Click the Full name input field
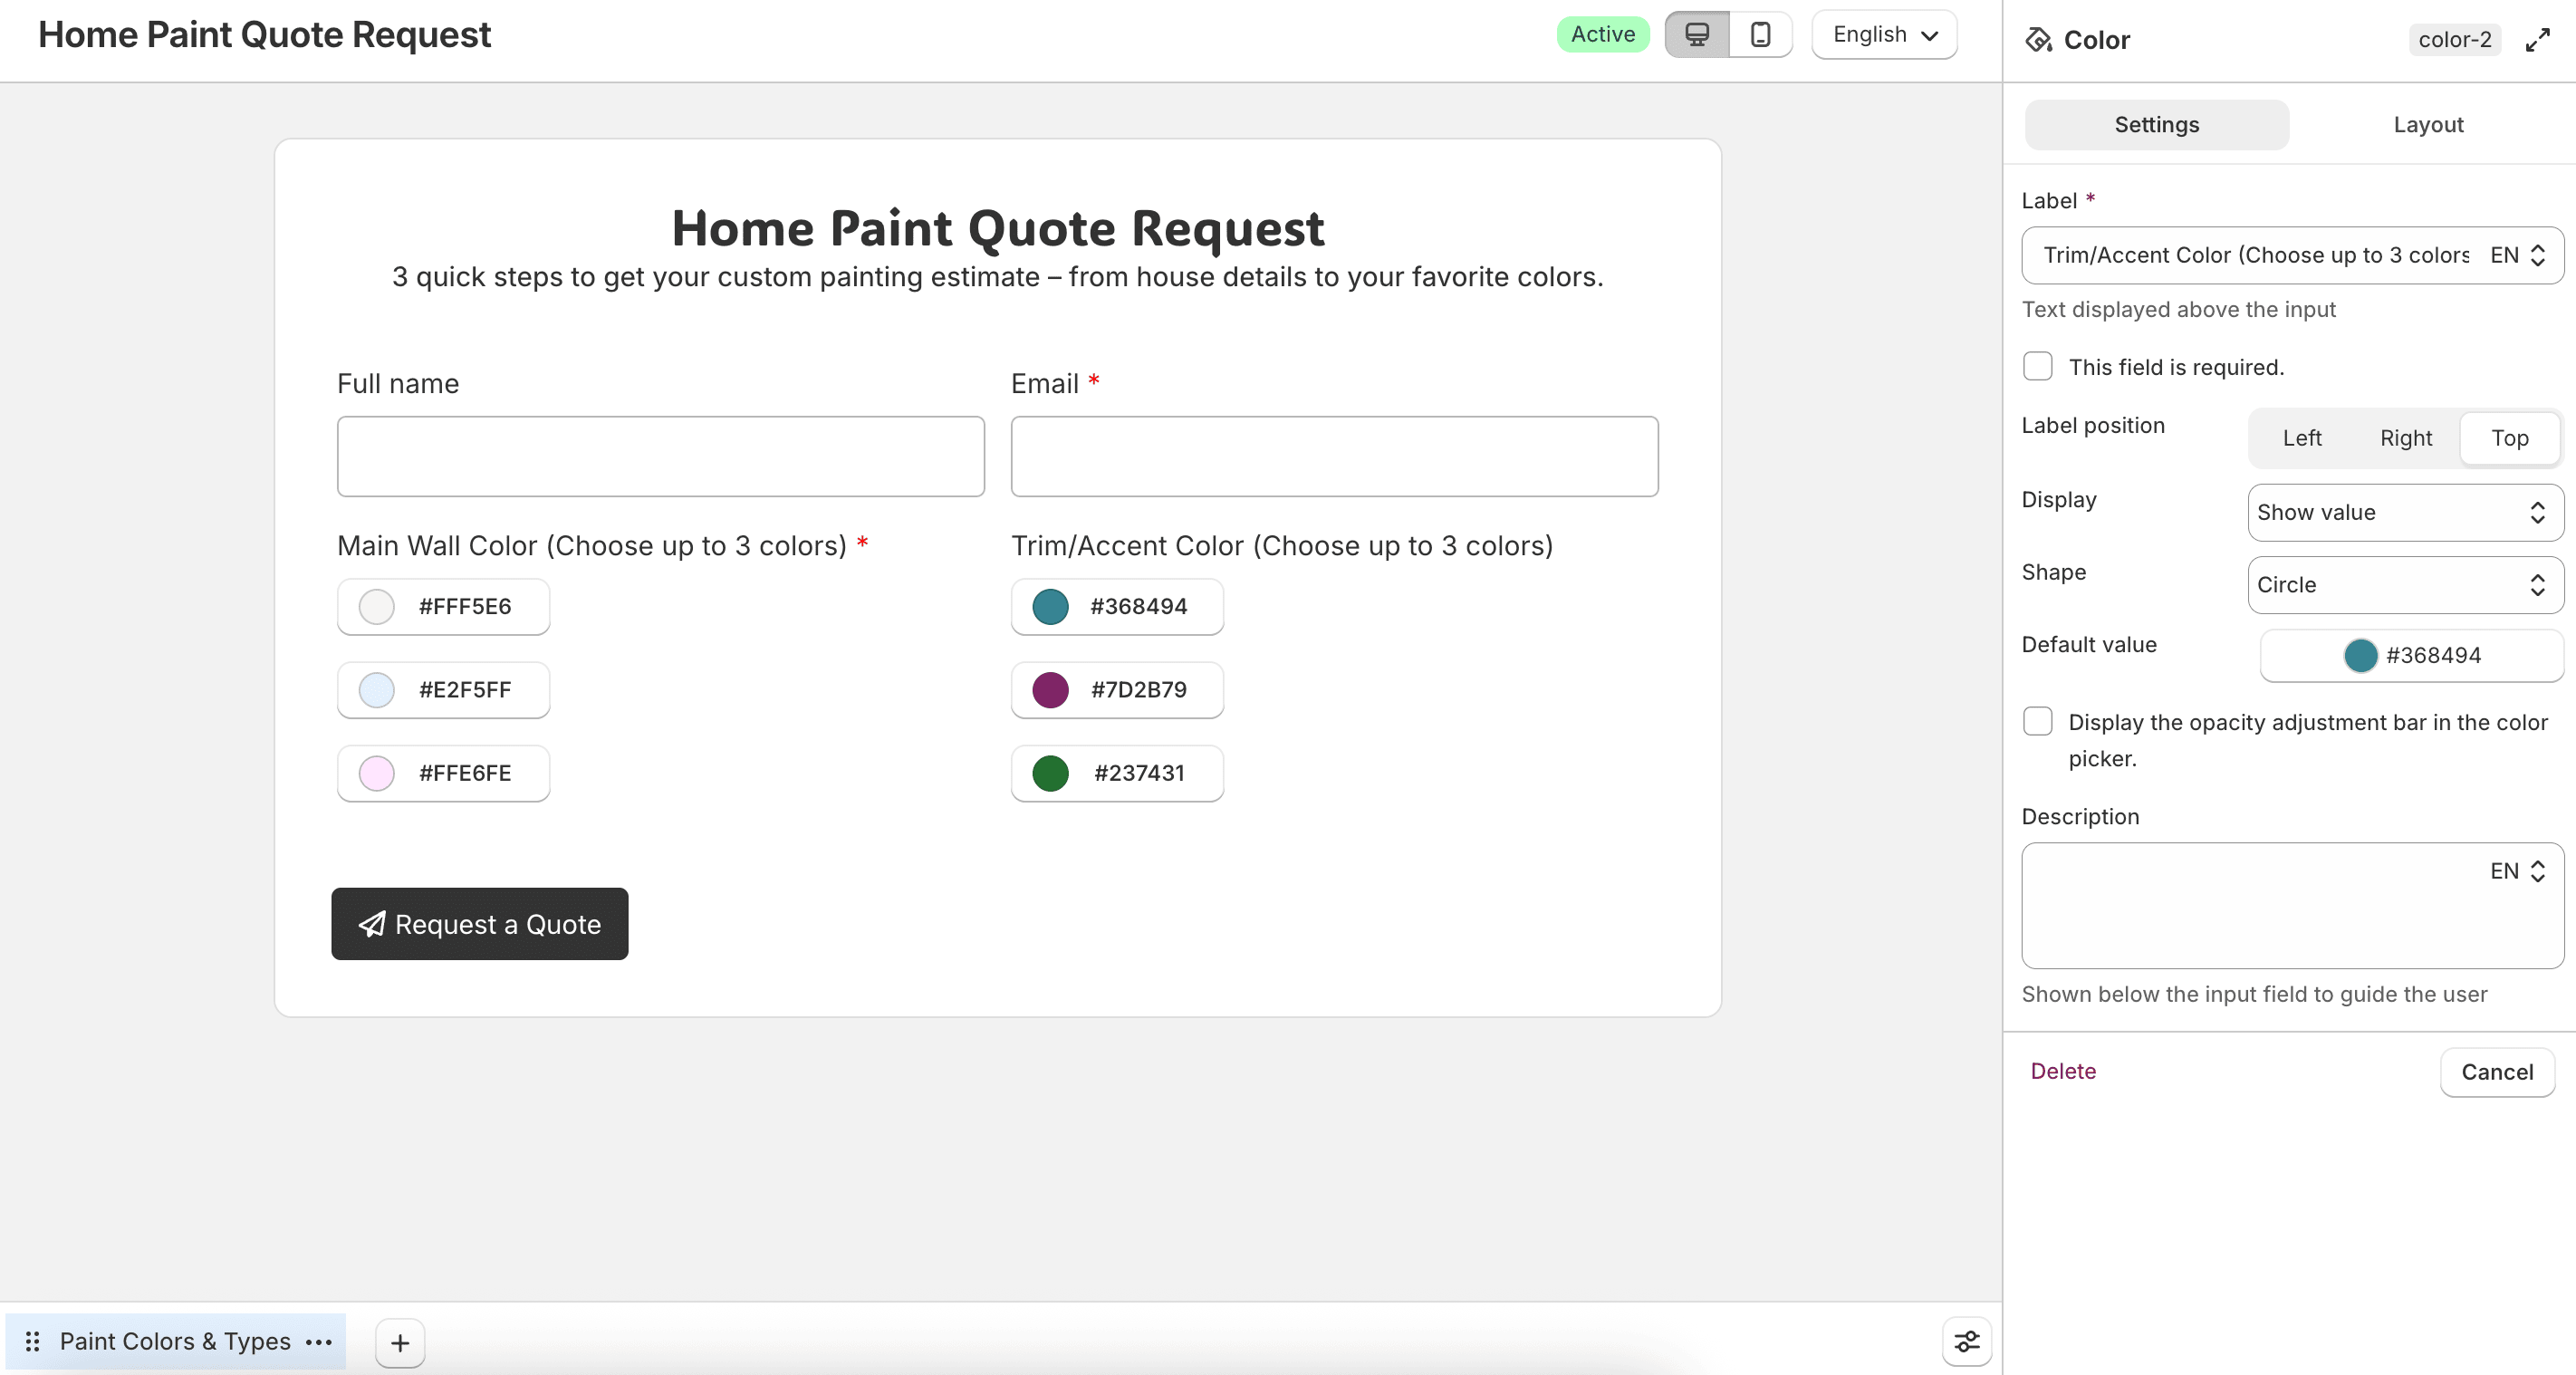Screen dimensions: 2576x1375 661,456
